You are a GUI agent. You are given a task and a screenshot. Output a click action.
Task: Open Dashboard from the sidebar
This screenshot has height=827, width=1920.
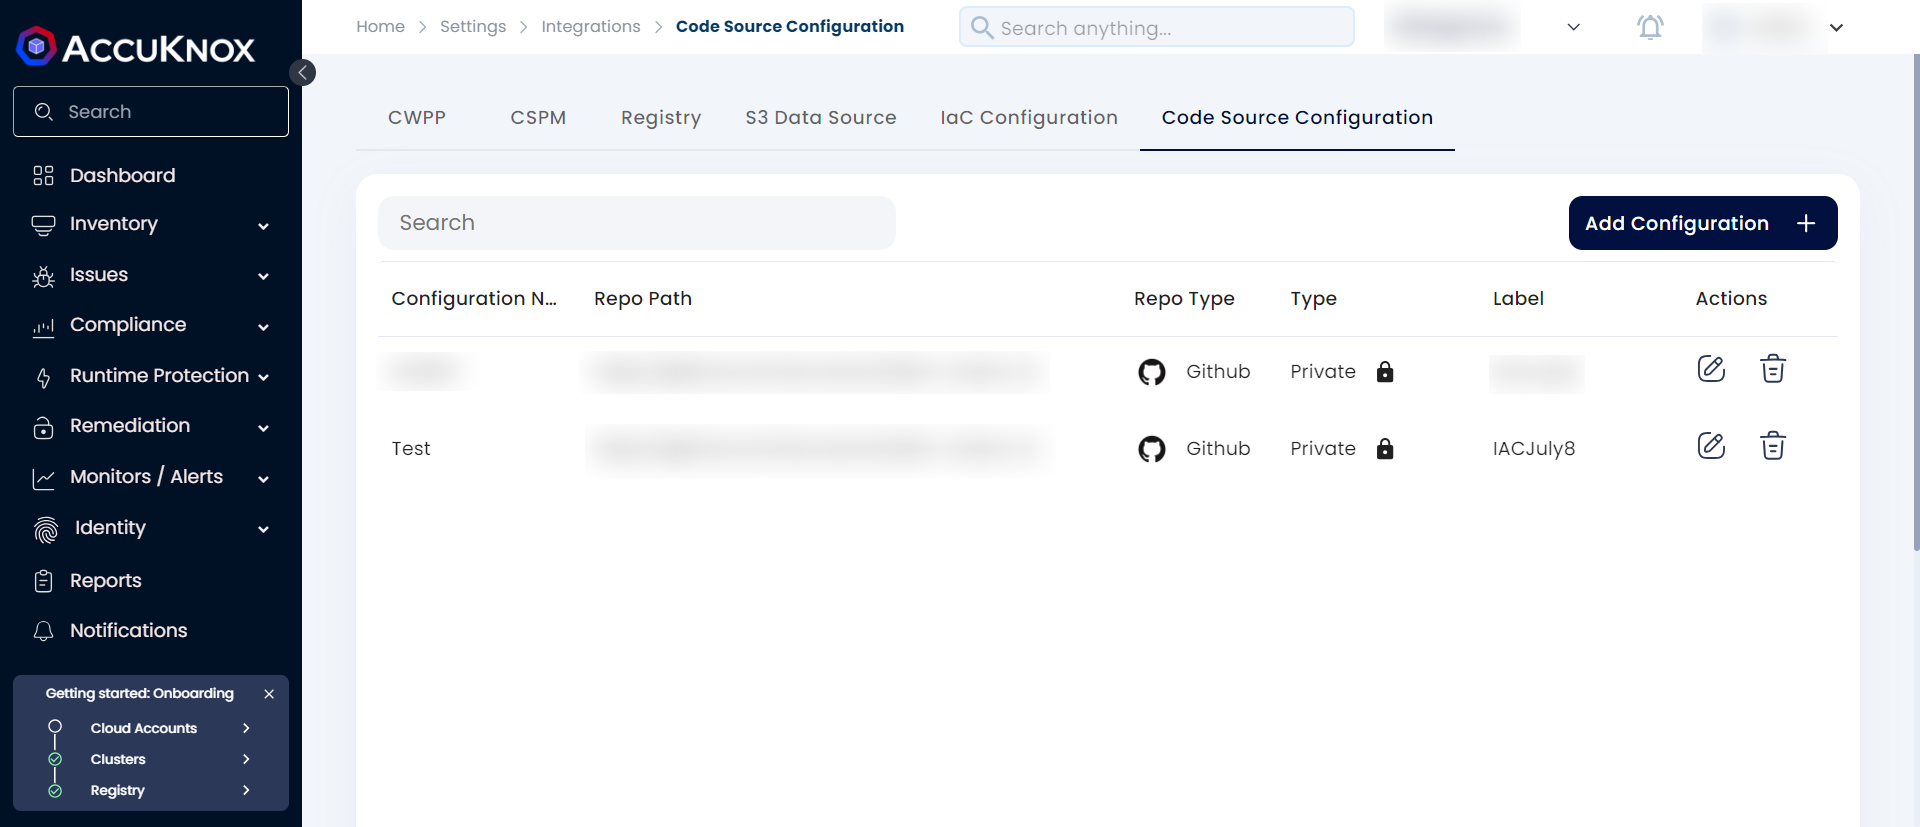click(122, 176)
